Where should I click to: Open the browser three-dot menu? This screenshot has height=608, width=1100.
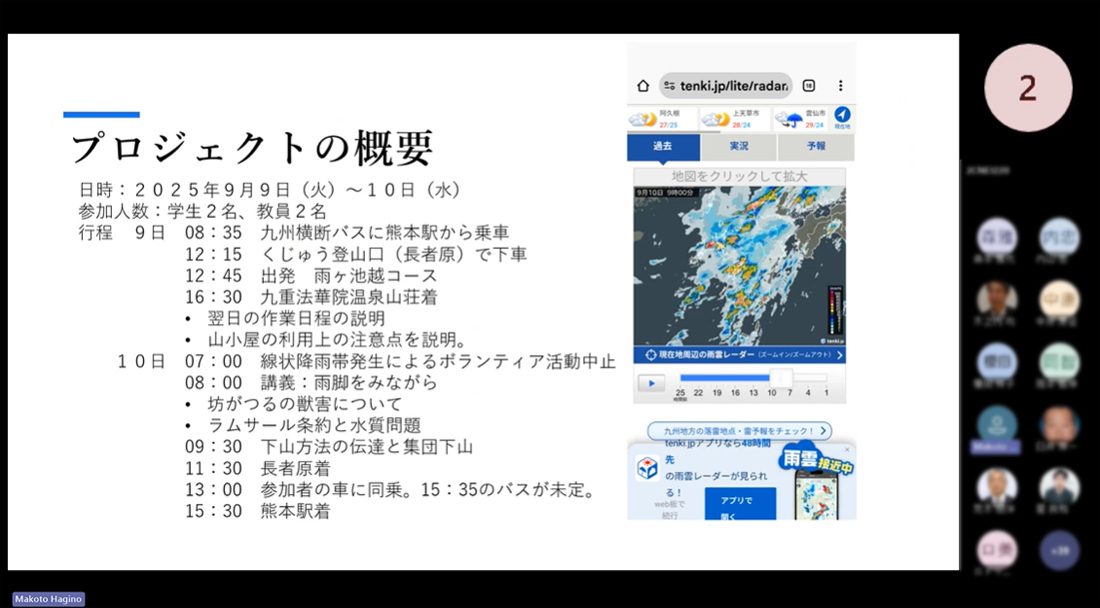coord(840,85)
